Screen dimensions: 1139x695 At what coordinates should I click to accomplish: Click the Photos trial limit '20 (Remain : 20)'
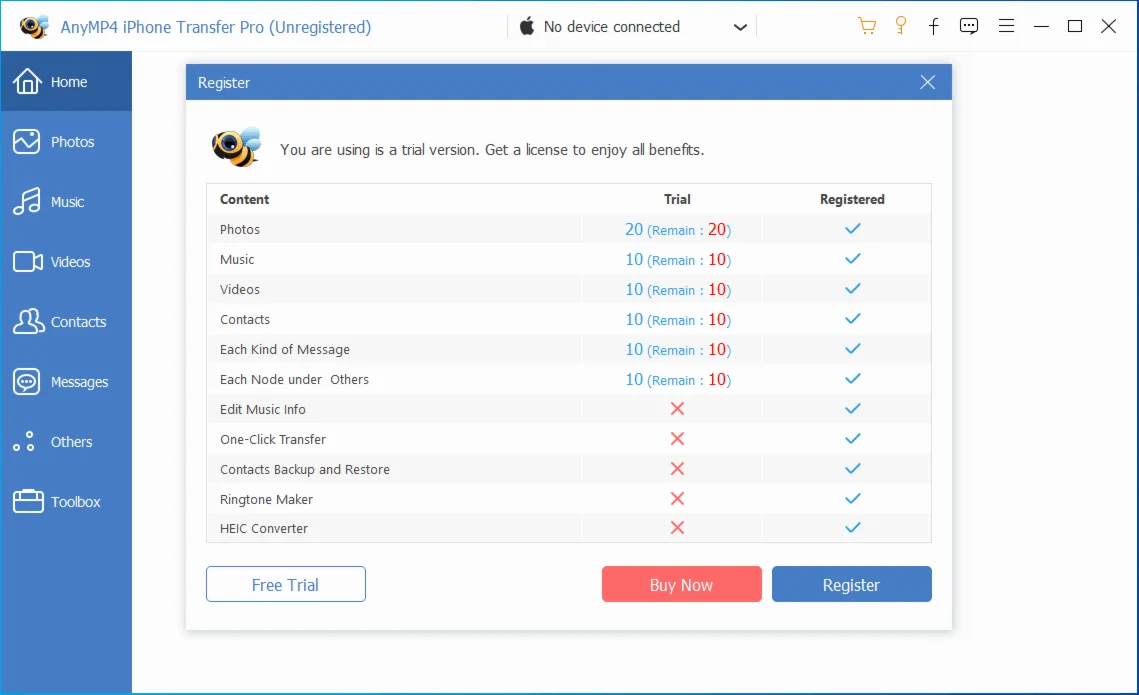coord(678,229)
